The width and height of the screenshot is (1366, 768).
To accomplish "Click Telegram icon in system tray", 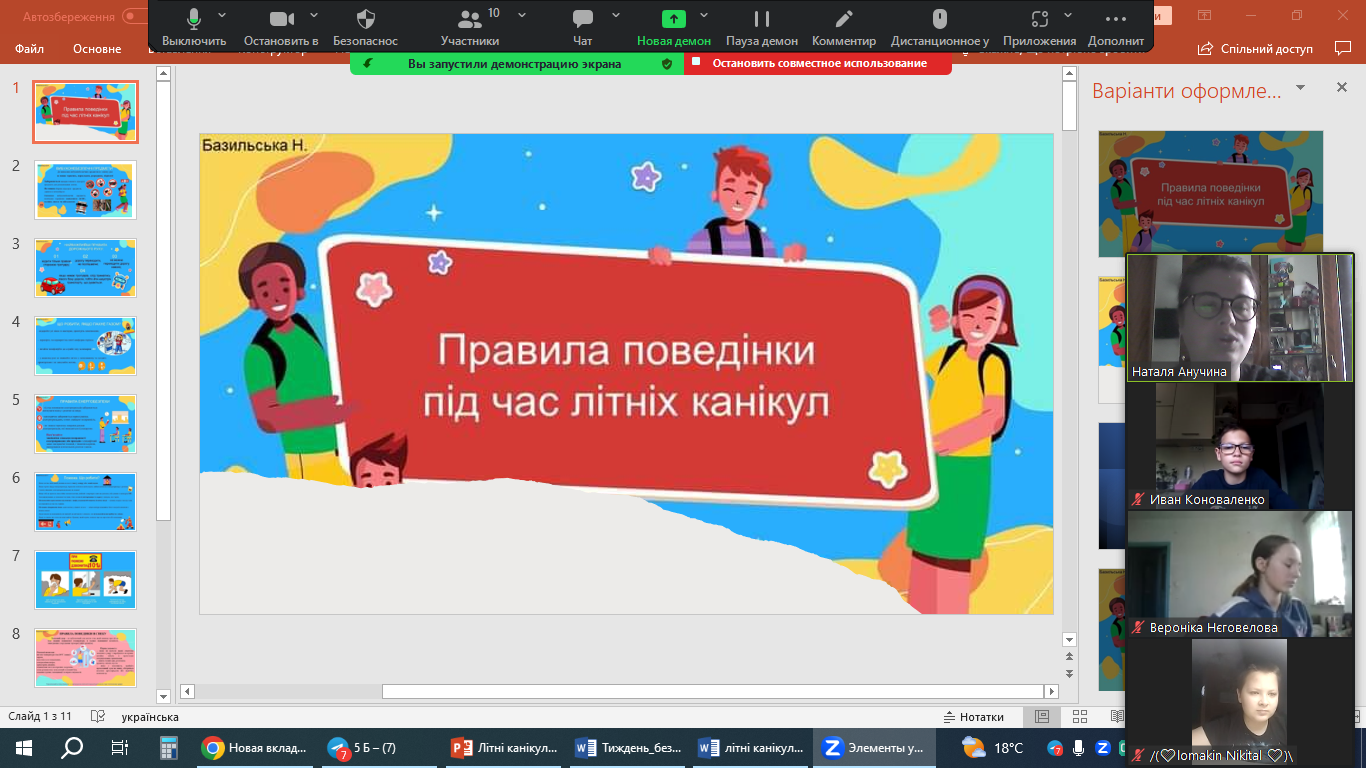I will coord(1055,747).
